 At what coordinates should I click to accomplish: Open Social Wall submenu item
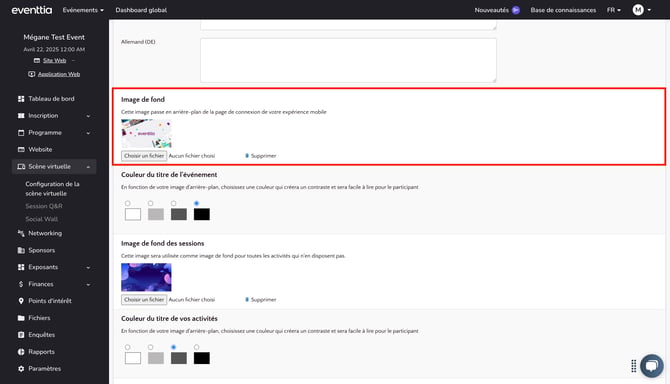click(x=41, y=219)
